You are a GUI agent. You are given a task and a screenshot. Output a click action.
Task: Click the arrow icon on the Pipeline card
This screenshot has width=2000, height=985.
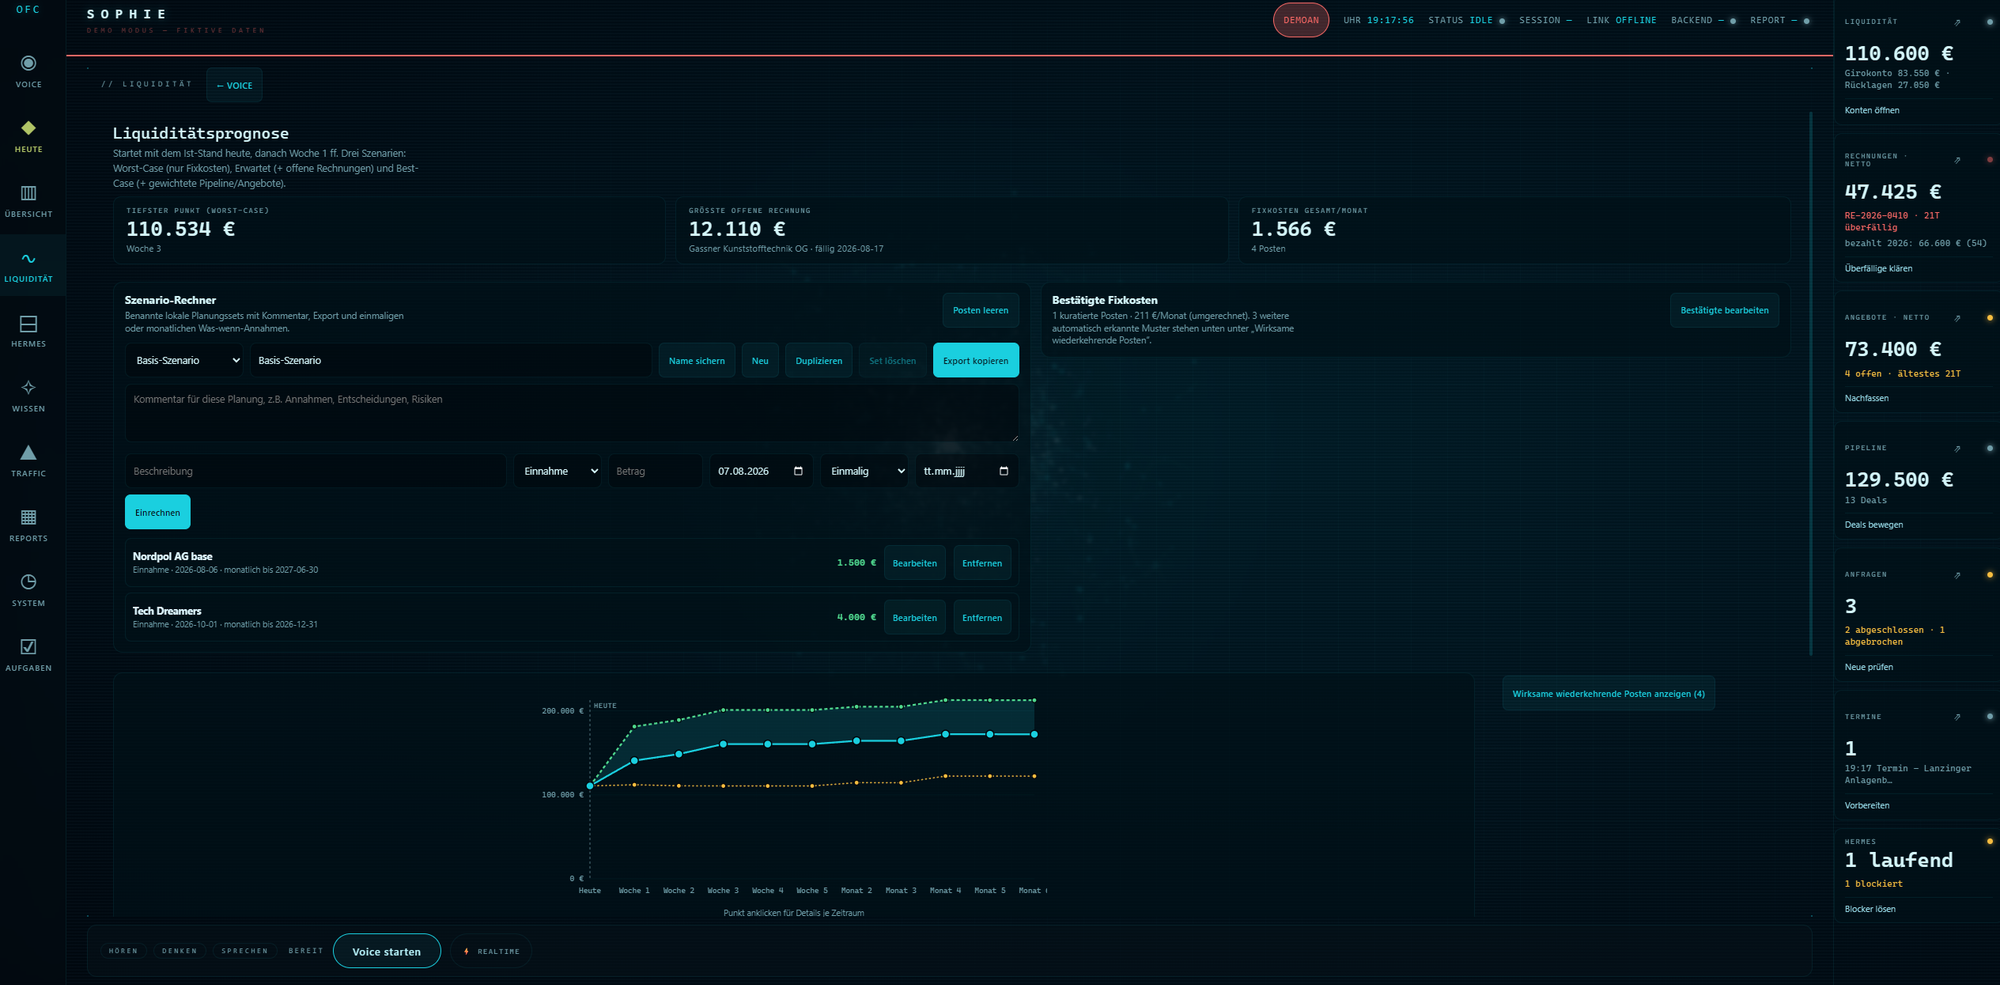point(1958,448)
